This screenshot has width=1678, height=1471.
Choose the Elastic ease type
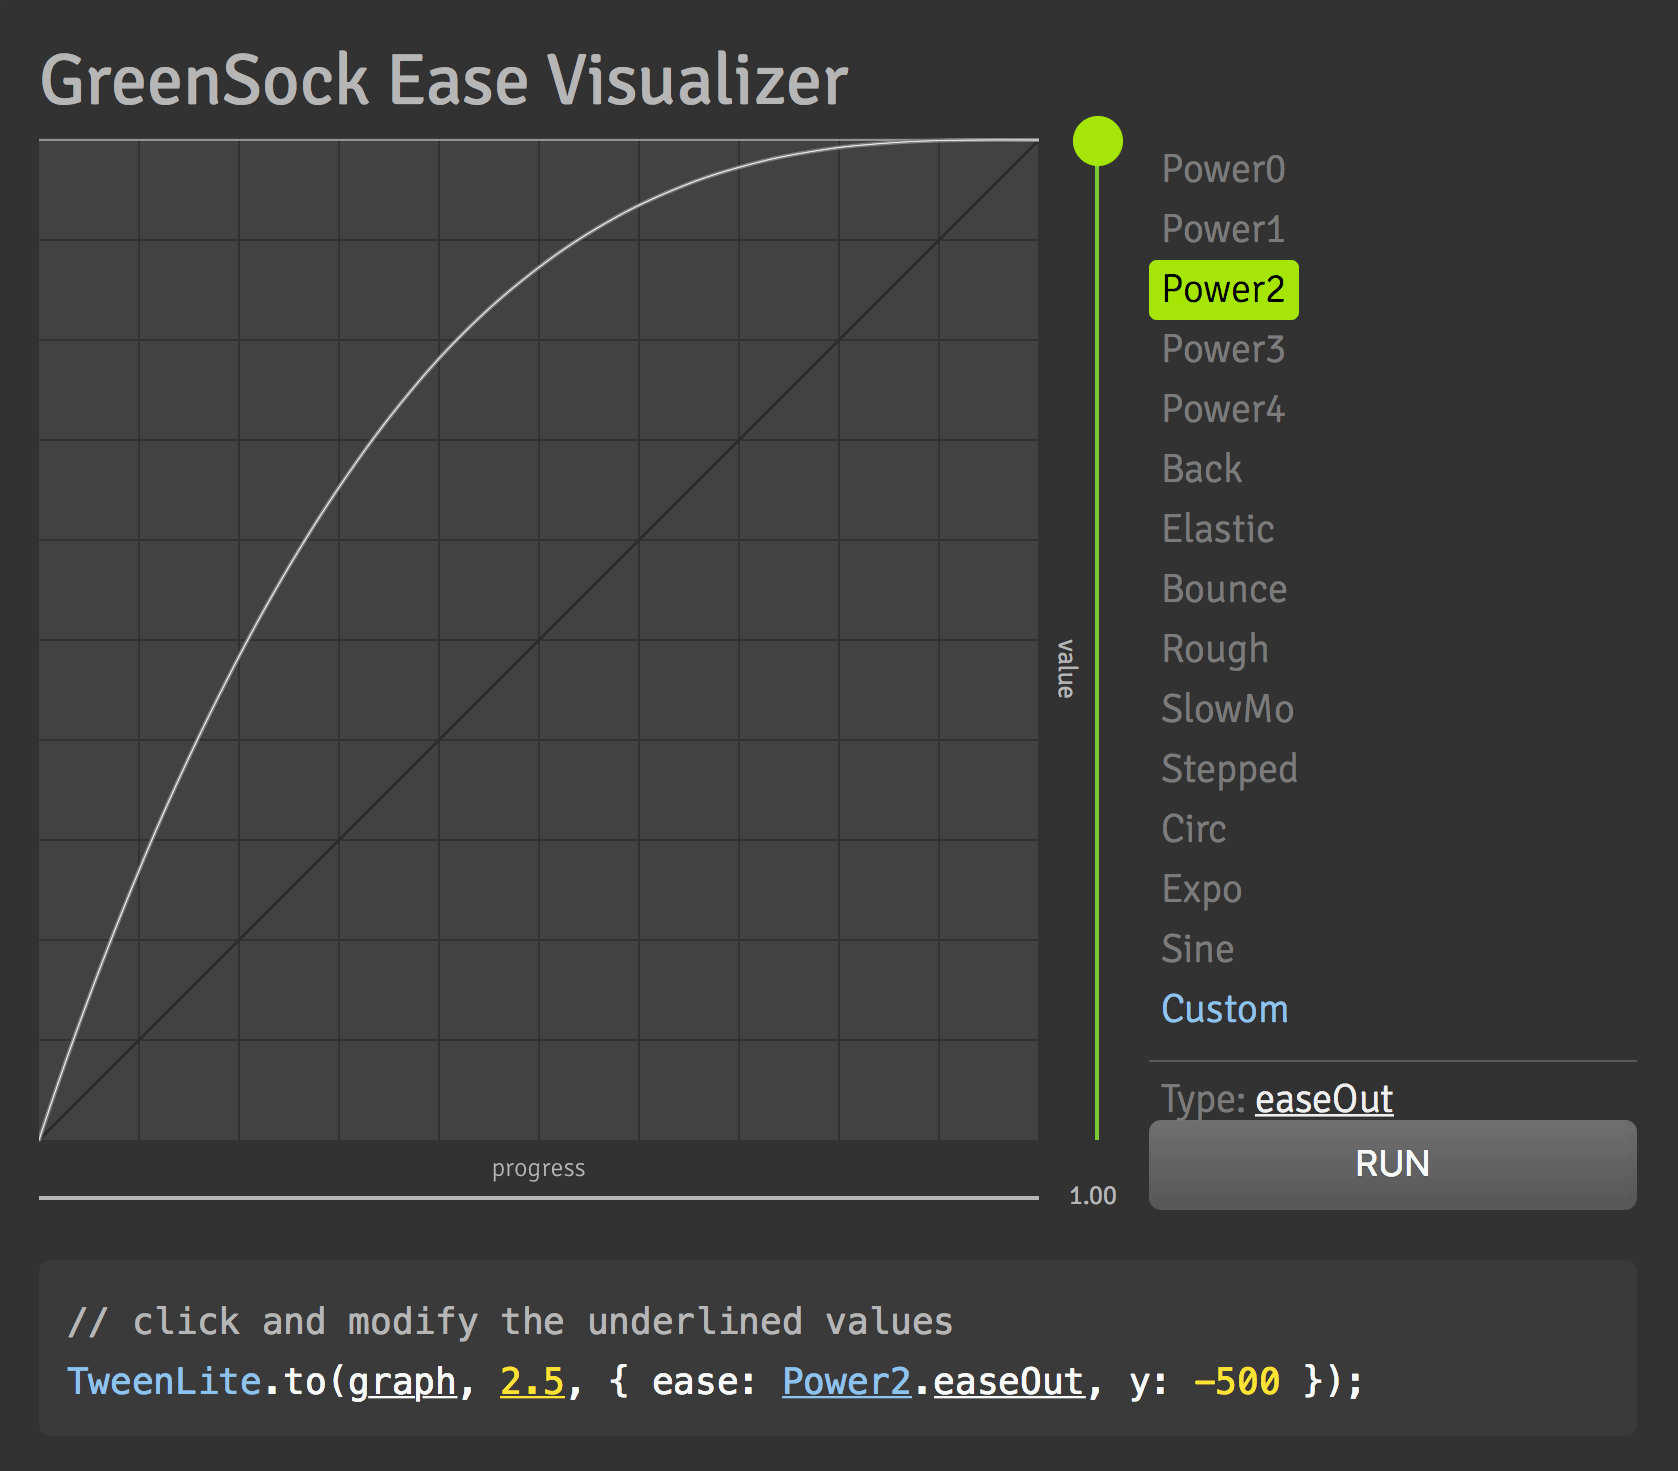(x=1217, y=529)
